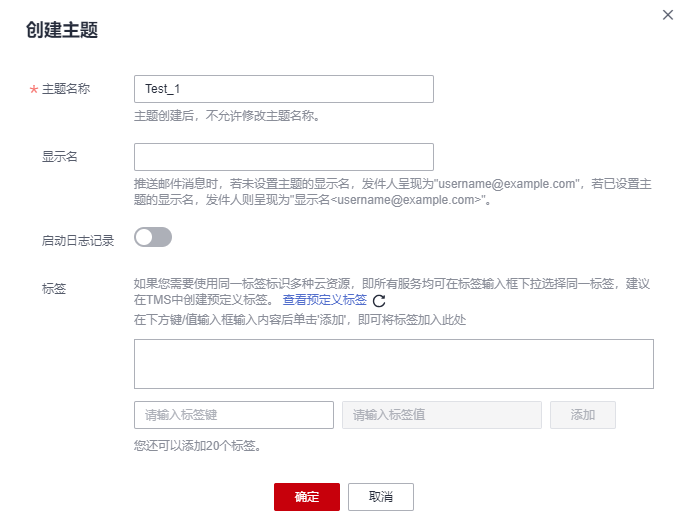Click the 创建主题 dialog title
Image resolution: width=691 pixels, height=525 pixels.
pos(61,30)
